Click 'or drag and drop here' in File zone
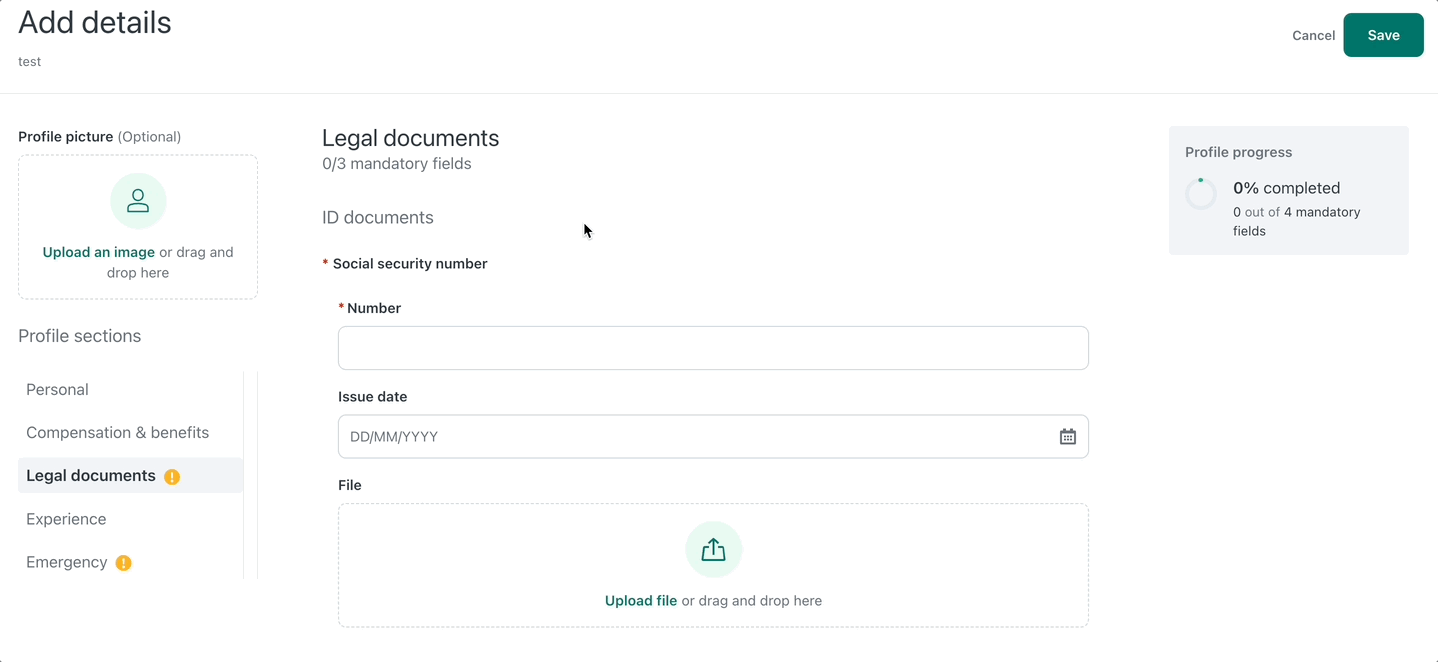Image resolution: width=1438 pixels, height=662 pixels. (x=752, y=601)
